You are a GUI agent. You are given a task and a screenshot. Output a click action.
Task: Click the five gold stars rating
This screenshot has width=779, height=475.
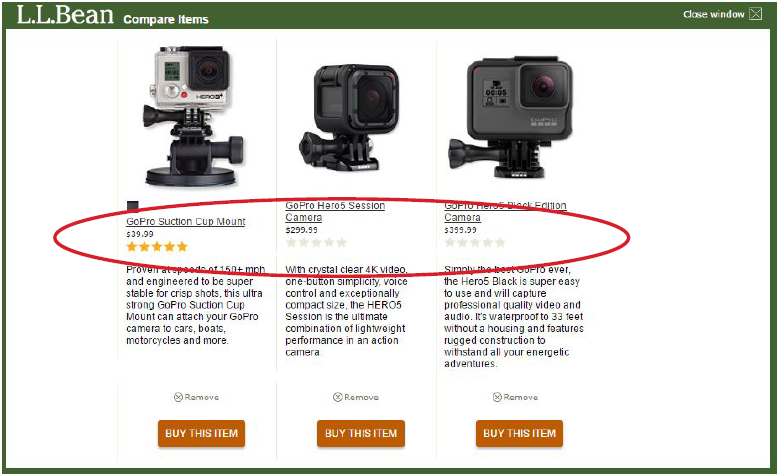(157, 246)
